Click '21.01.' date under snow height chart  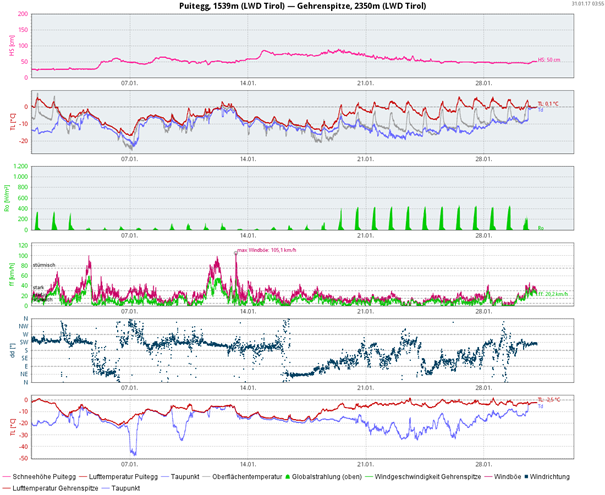pyautogui.click(x=365, y=83)
